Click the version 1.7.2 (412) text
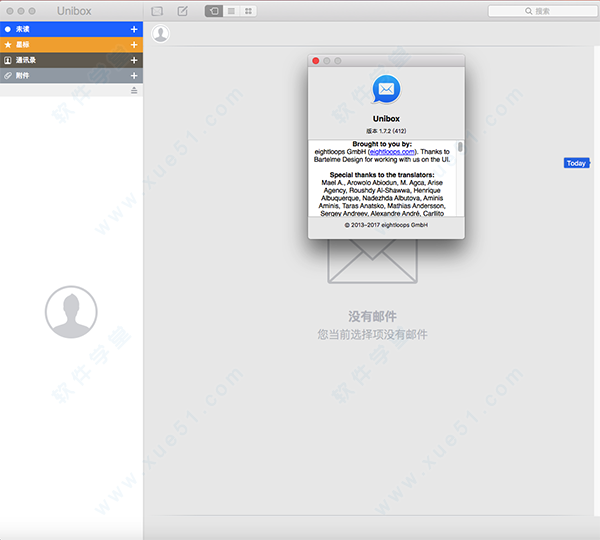 (386, 131)
